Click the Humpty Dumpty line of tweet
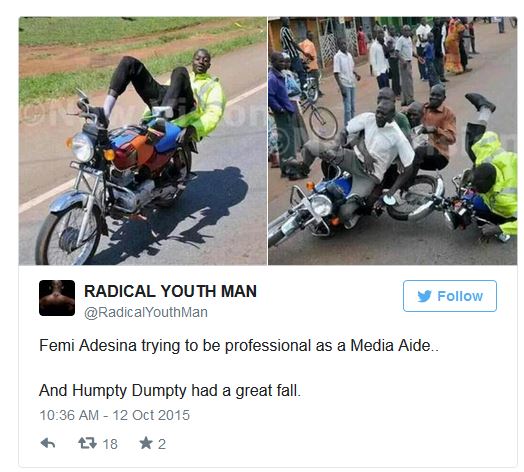The width and height of the screenshot is (524, 472). (x=170, y=390)
